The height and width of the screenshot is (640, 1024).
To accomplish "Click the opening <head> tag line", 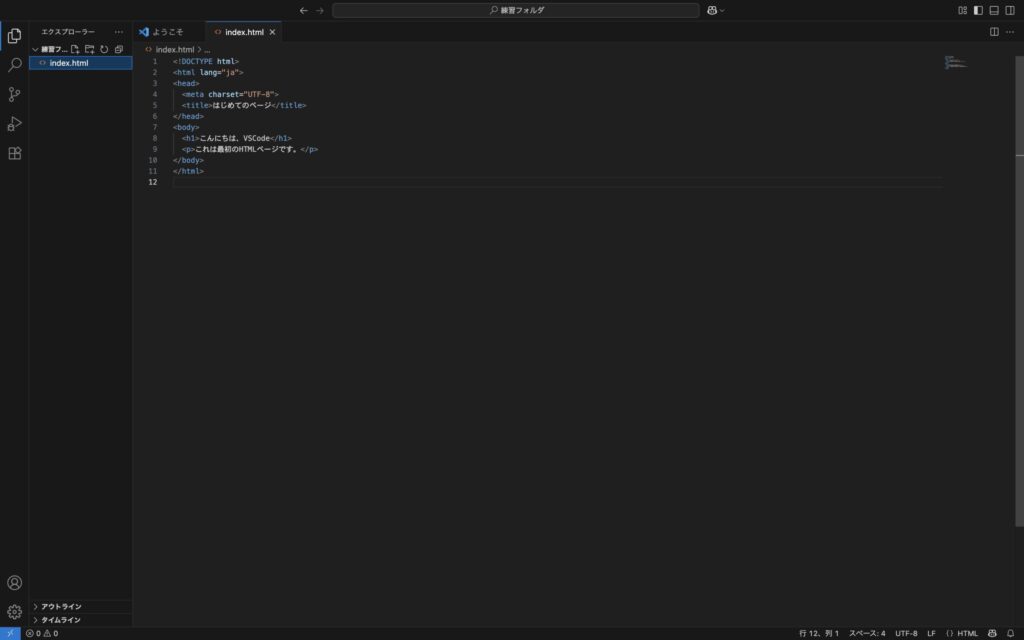I will (x=186, y=84).
